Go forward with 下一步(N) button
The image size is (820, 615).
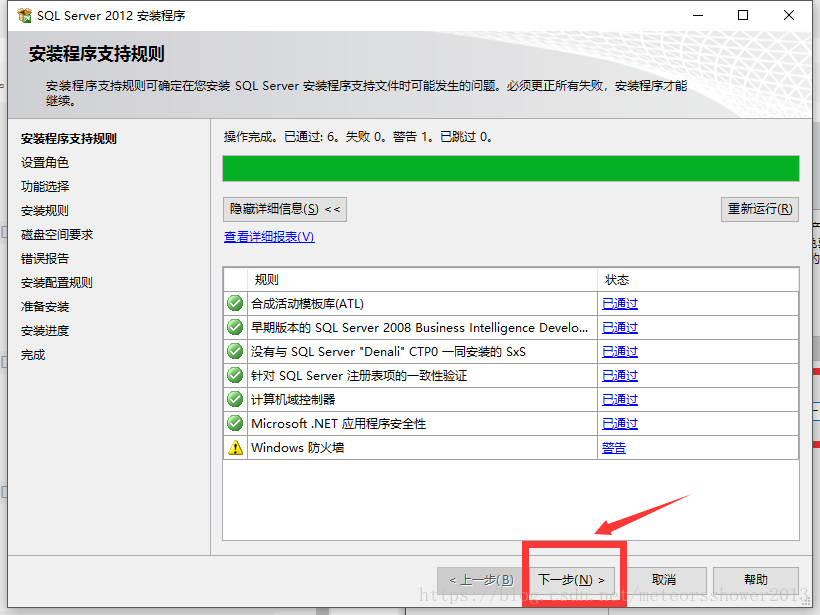pyautogui.click(x=571, y=580)
